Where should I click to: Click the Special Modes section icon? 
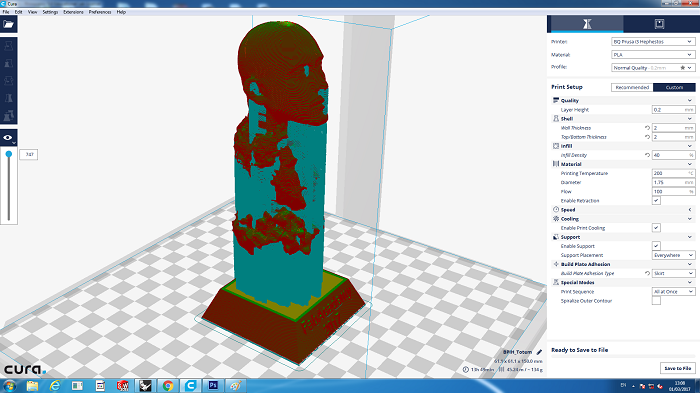pyautogui.click(x=556, y=282)
